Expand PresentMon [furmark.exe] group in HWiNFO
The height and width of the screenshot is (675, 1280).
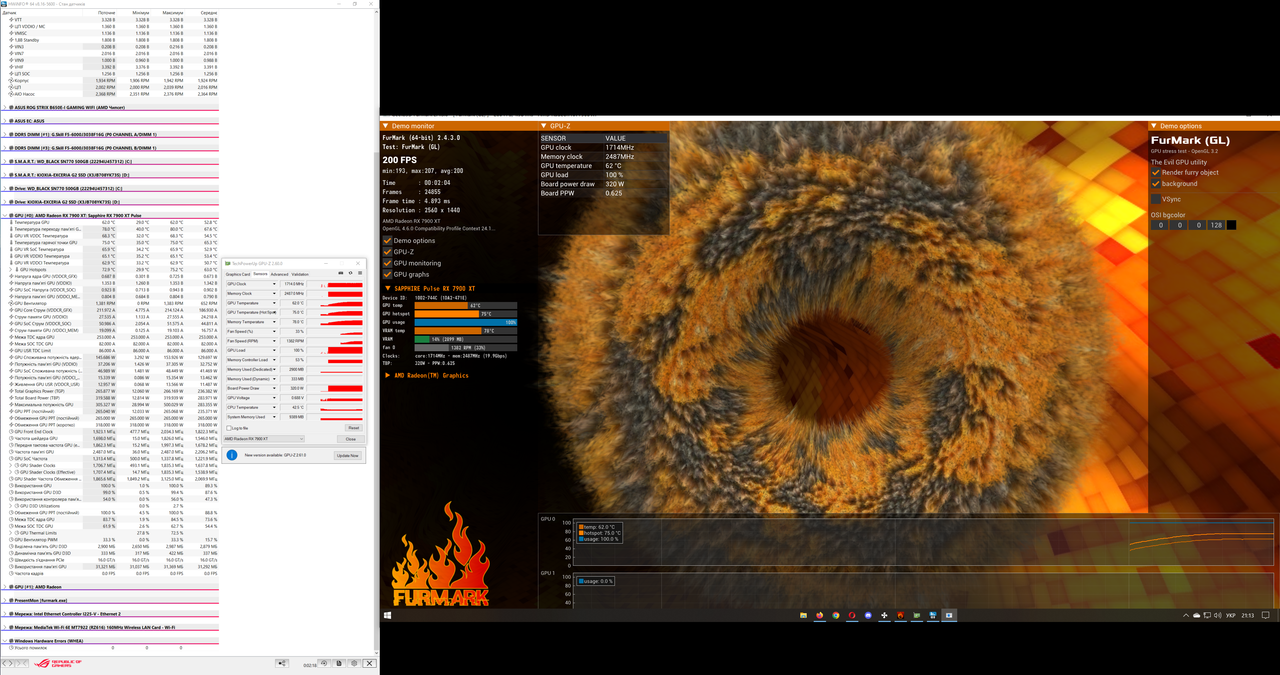pos(5,600)
